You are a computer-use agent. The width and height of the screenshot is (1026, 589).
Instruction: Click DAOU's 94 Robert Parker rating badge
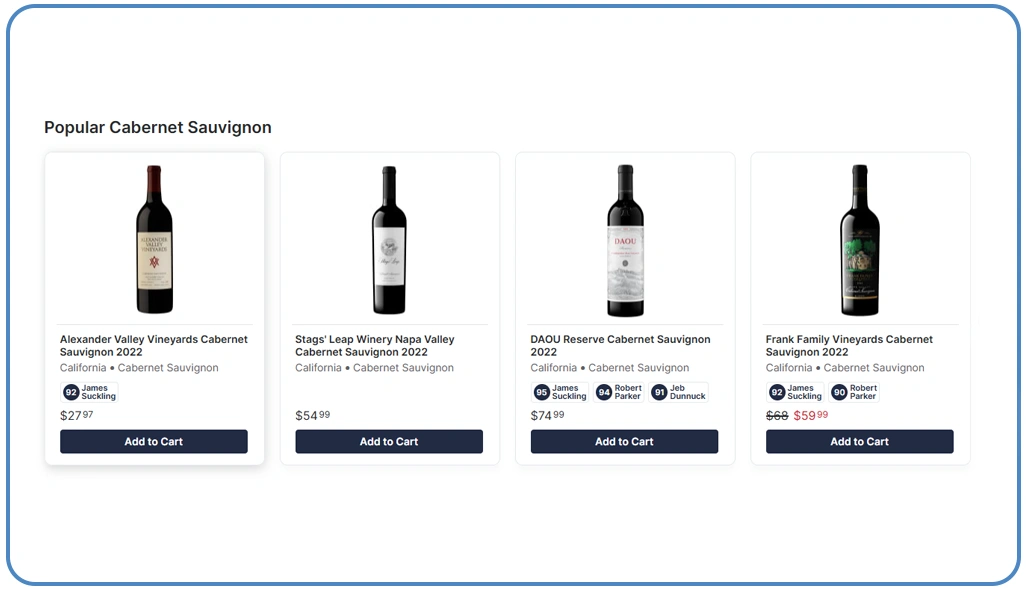[x=619, y=393]
